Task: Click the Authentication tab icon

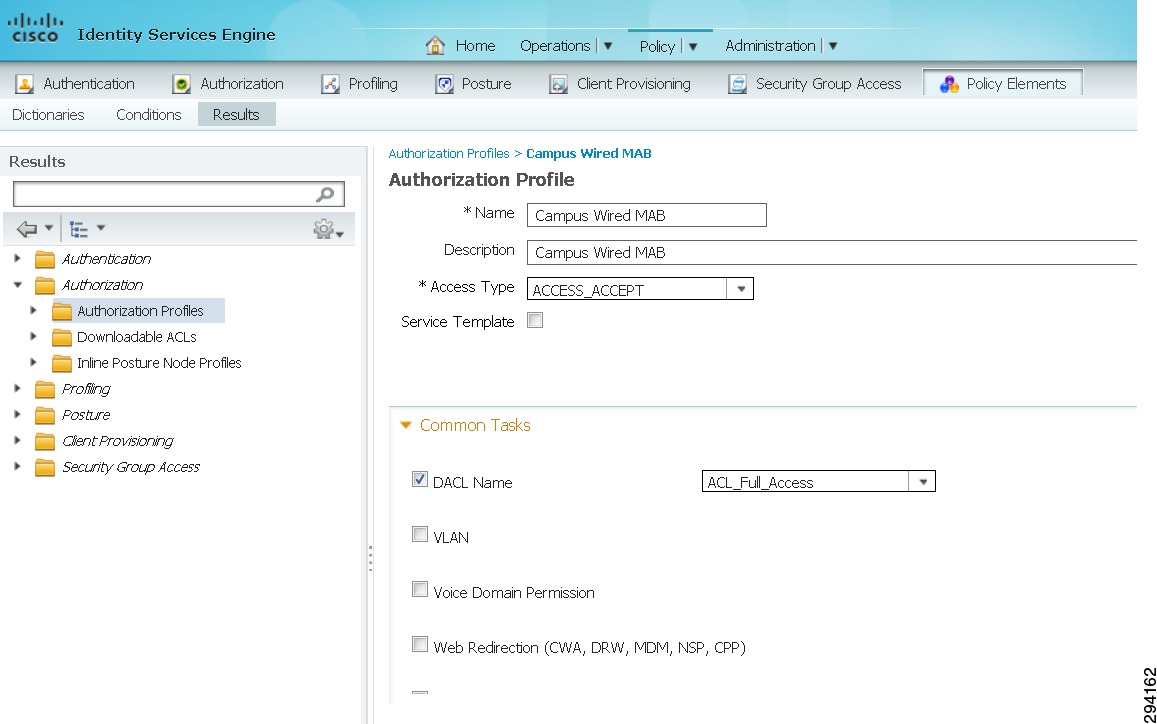Action: coord(24,84)
